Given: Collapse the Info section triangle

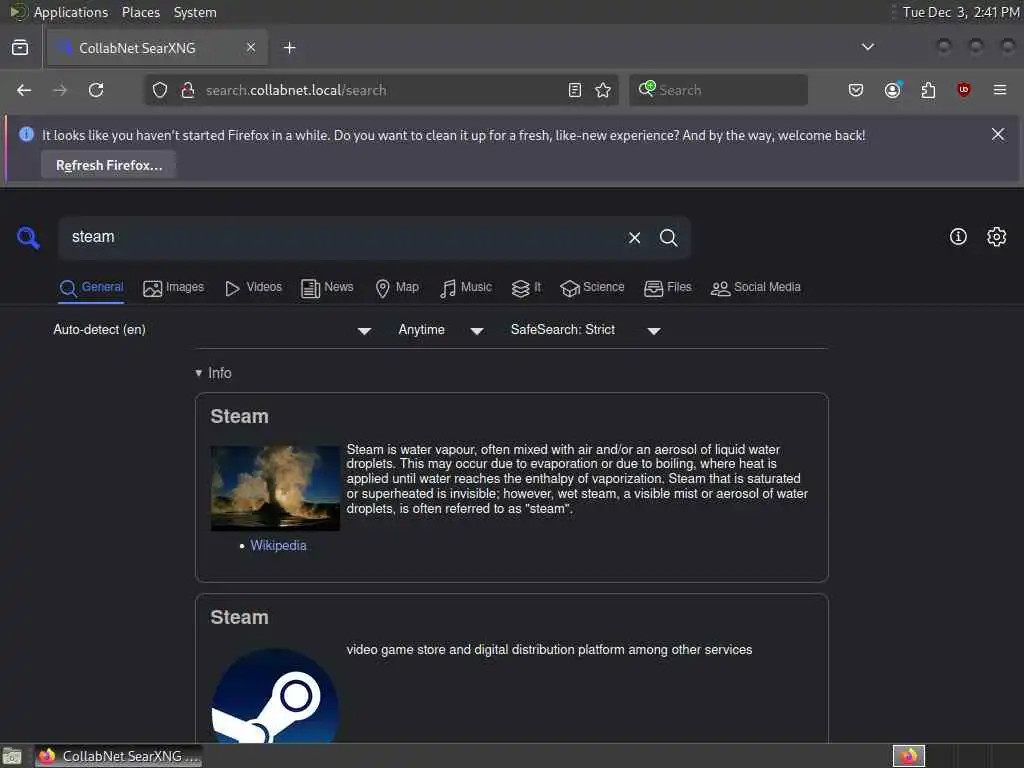Looking at the screenshot, I should tap(199, 373).
